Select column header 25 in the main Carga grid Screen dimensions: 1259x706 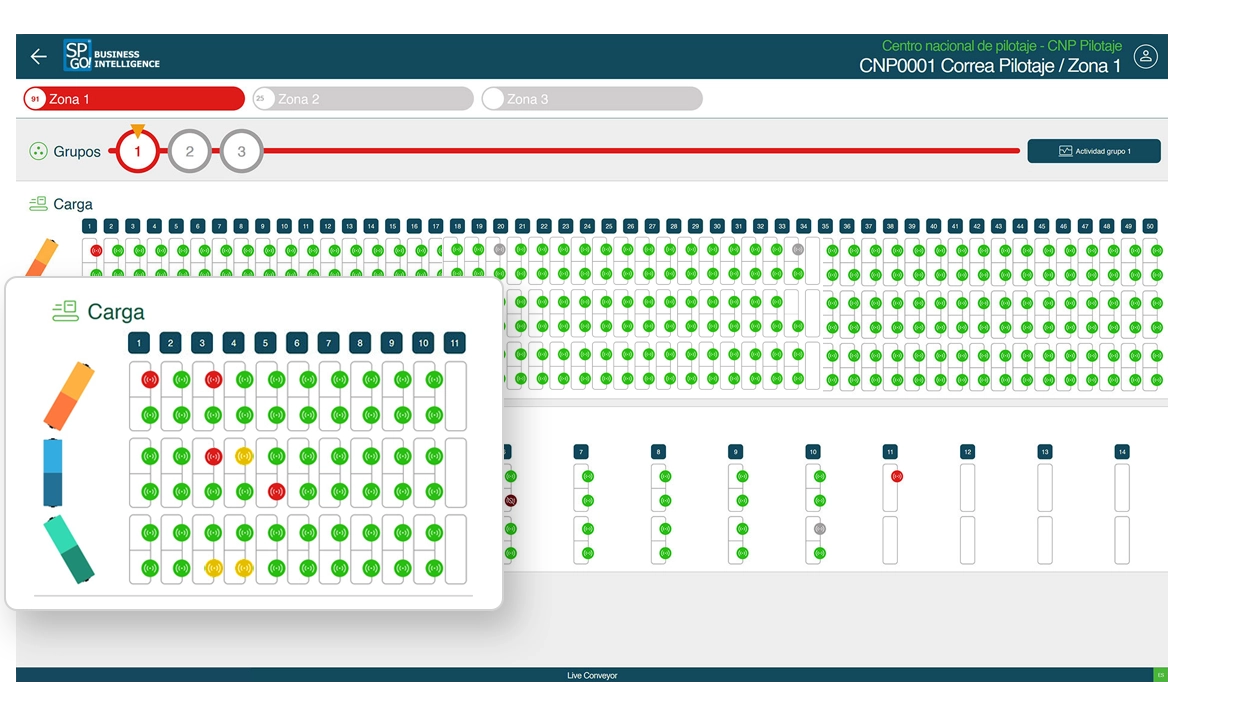609,226
